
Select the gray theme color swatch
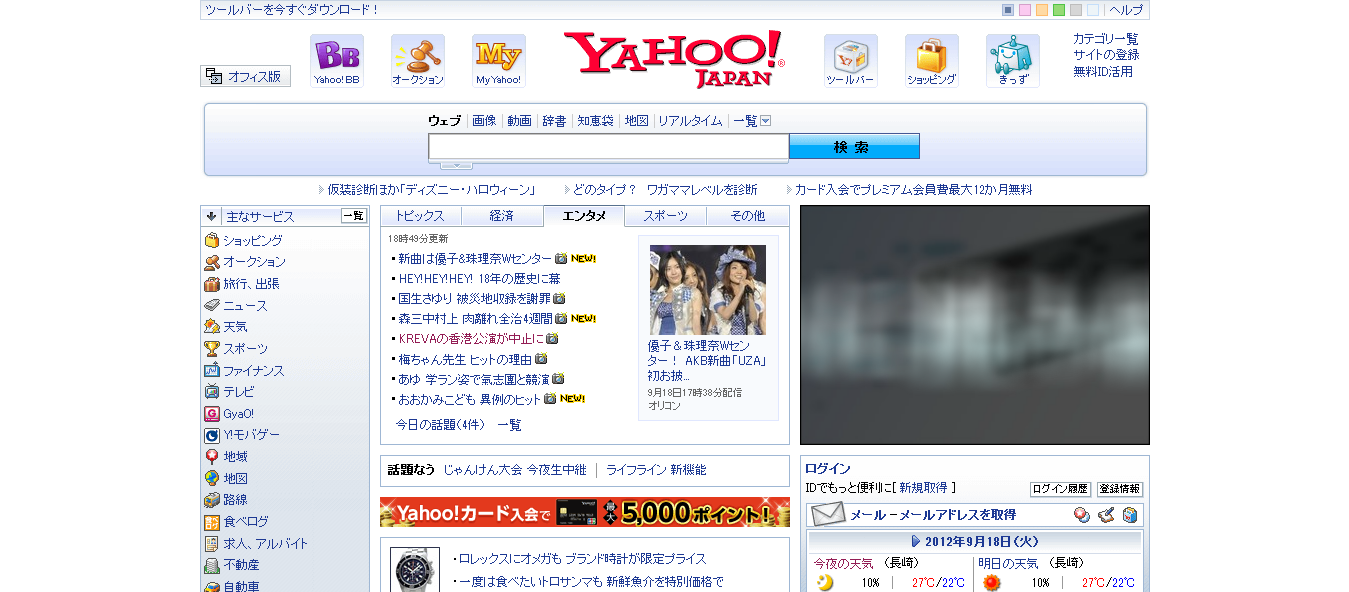click(1076, 10)
